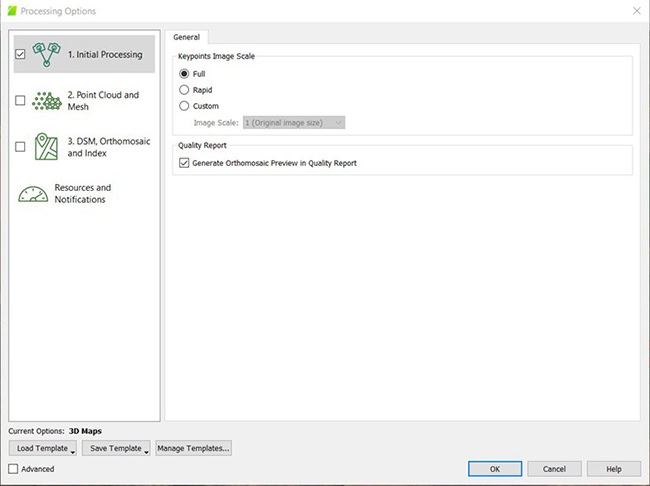Open the Save Template dropdown button

click(116, 448)
